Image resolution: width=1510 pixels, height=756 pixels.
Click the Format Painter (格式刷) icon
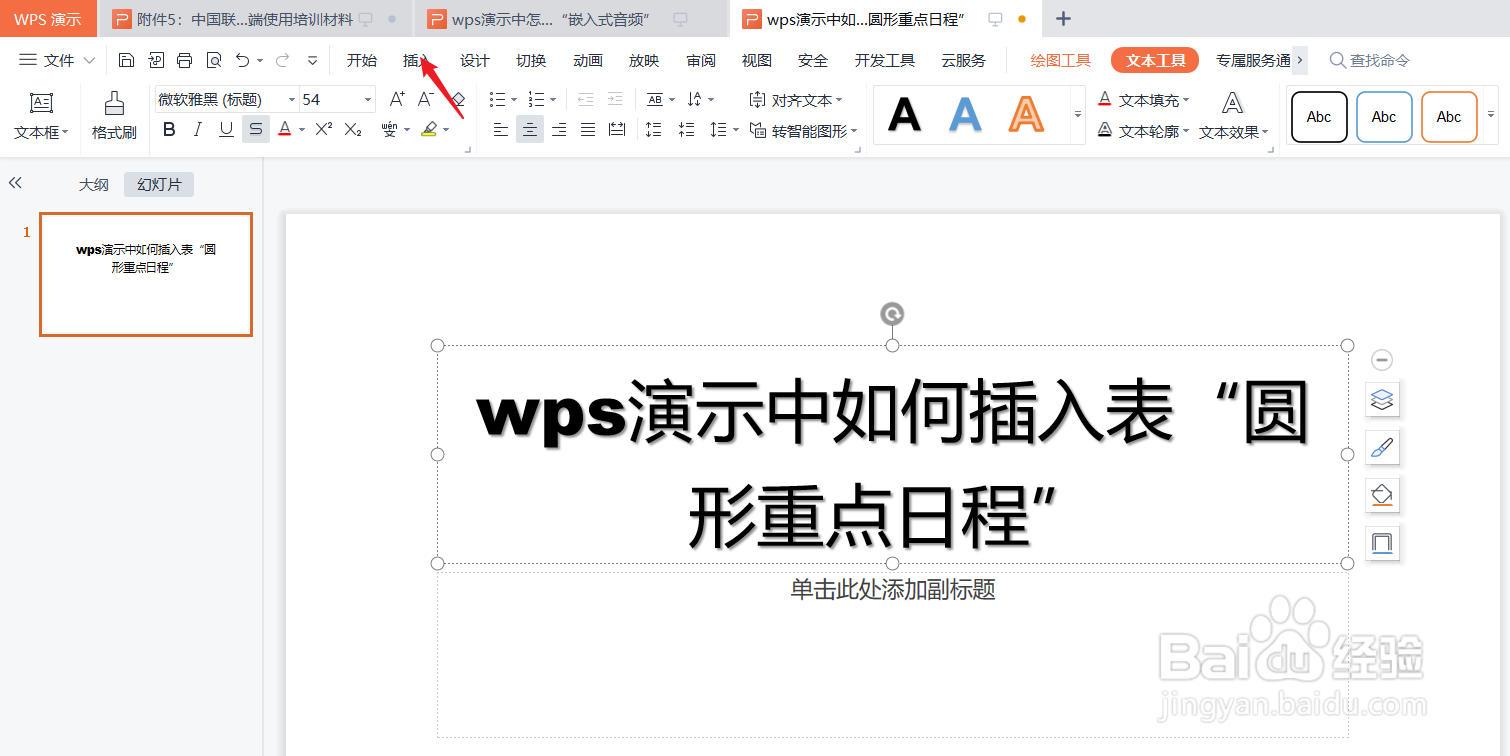pyautogui.click(x=114, y=103)
